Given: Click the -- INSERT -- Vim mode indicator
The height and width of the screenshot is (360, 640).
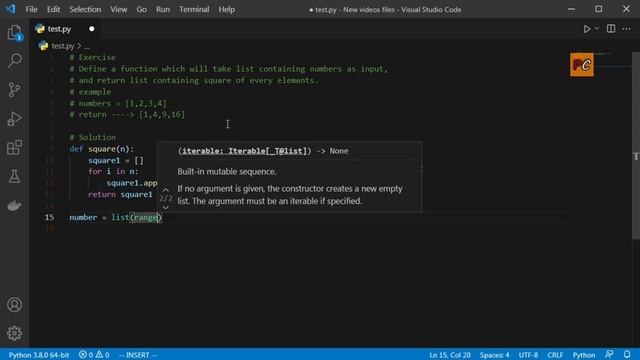Looking at the screenshot, I should tap(138, 355).
